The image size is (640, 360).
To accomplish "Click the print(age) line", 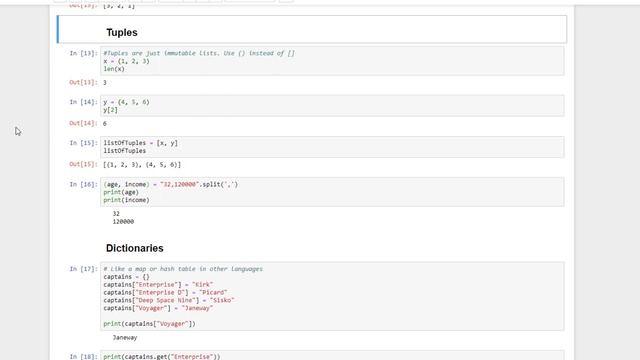I will 121,192.
